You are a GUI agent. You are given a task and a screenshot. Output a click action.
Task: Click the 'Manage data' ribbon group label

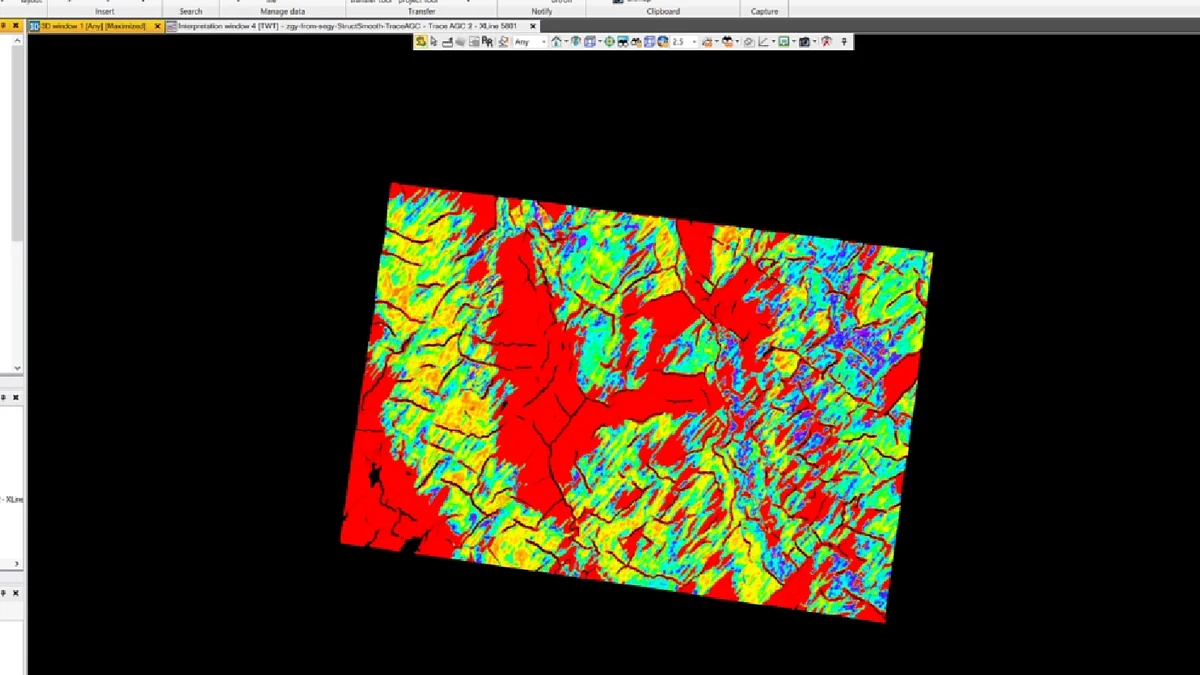coord(282,11)
